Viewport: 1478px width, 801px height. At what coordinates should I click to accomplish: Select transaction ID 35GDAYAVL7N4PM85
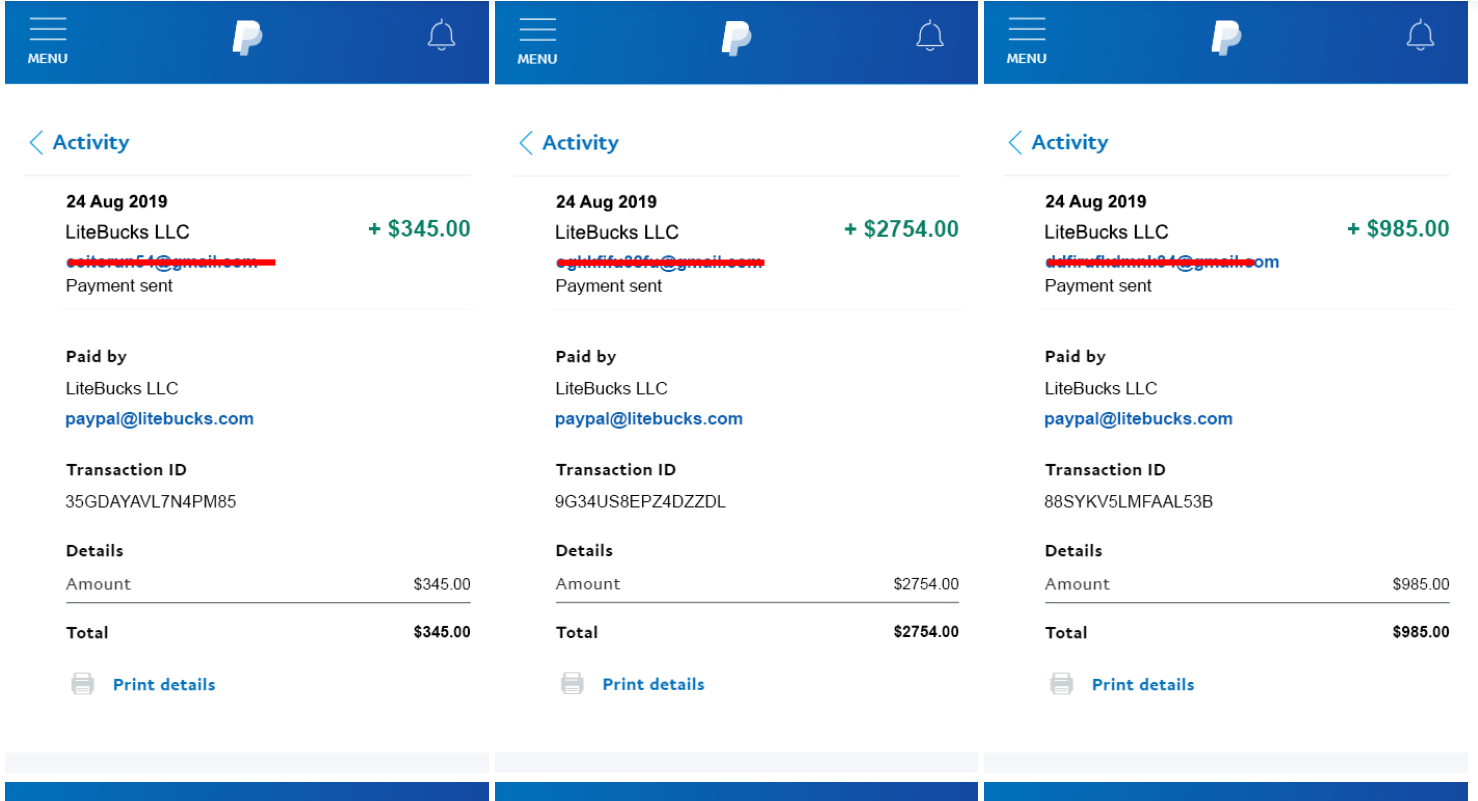click(151, 502)
